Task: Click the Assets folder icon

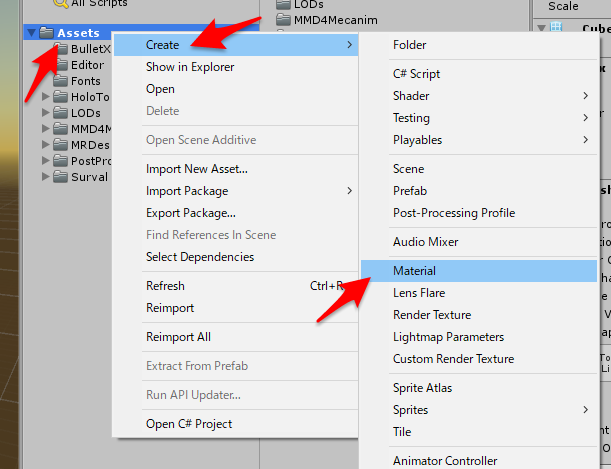Action: tap(46, 33)
